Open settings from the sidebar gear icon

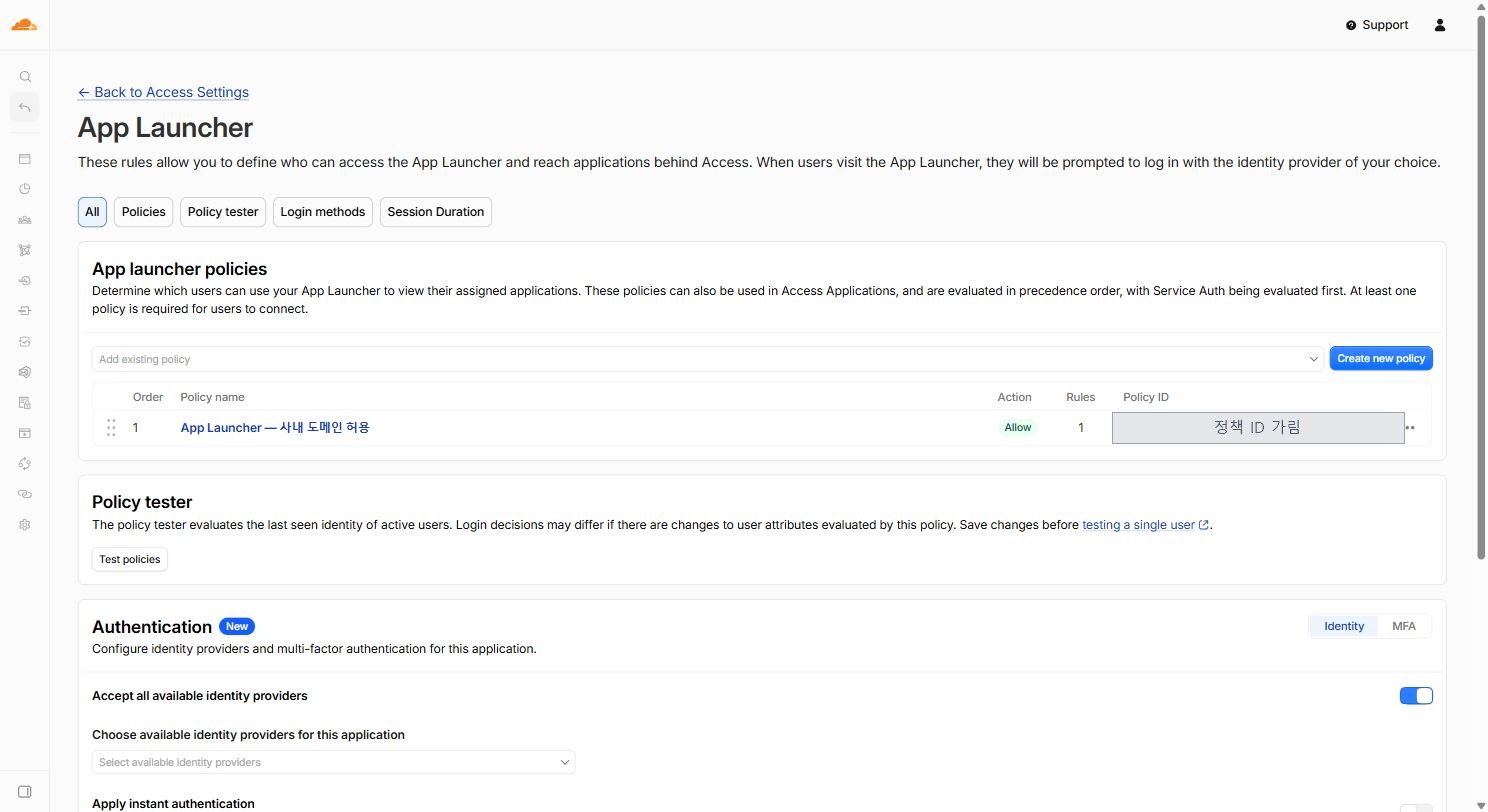point(25,525)
